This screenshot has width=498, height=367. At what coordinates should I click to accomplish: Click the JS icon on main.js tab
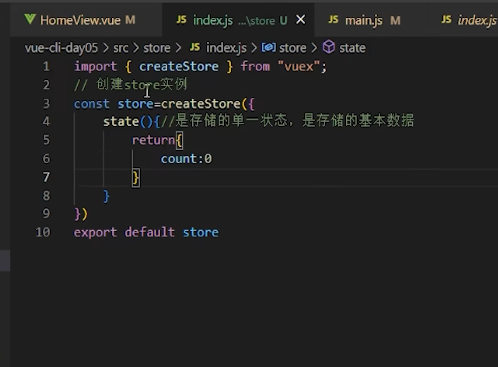pos(333,20)
